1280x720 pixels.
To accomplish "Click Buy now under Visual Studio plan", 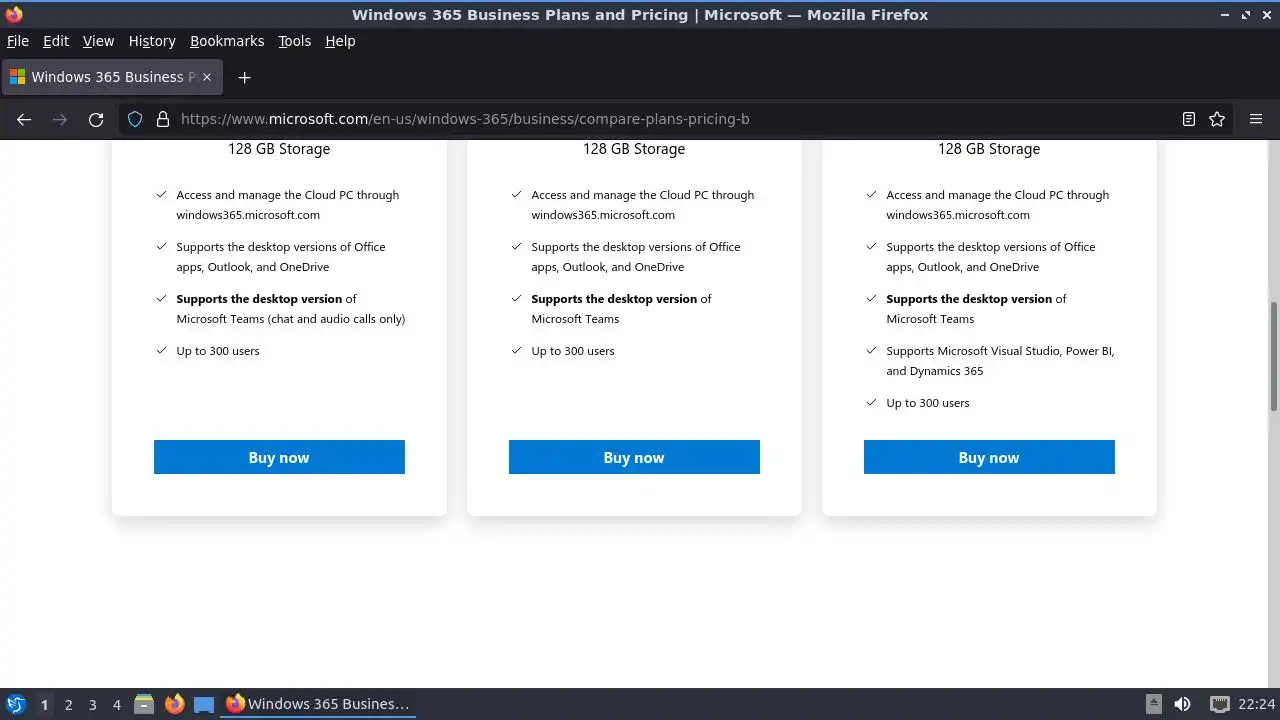I will [989, 457].
